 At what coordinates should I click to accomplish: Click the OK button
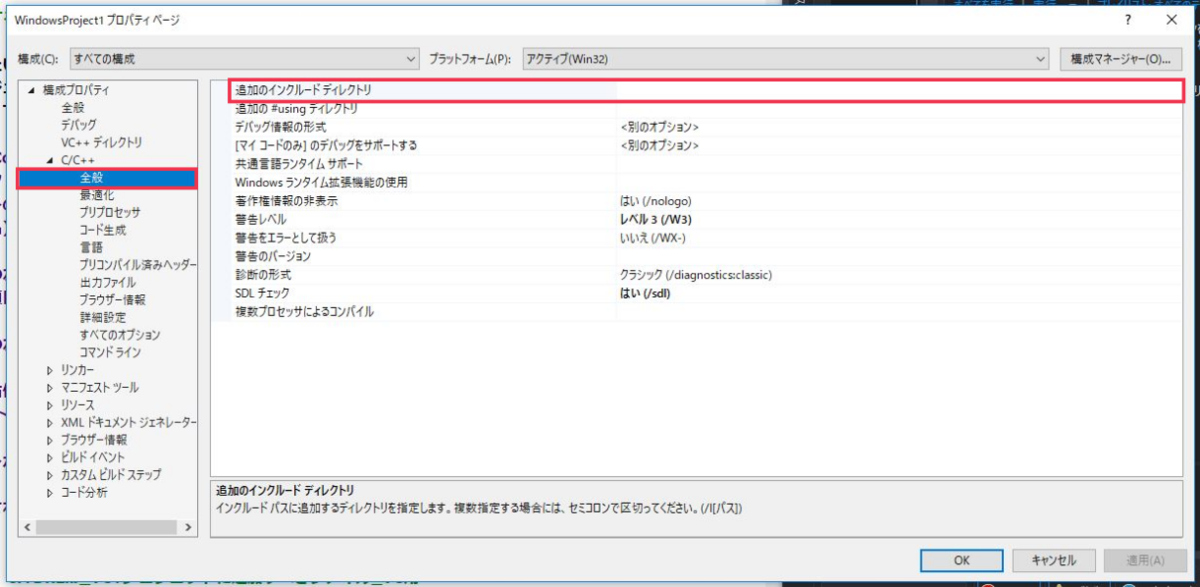coord(962,560)
